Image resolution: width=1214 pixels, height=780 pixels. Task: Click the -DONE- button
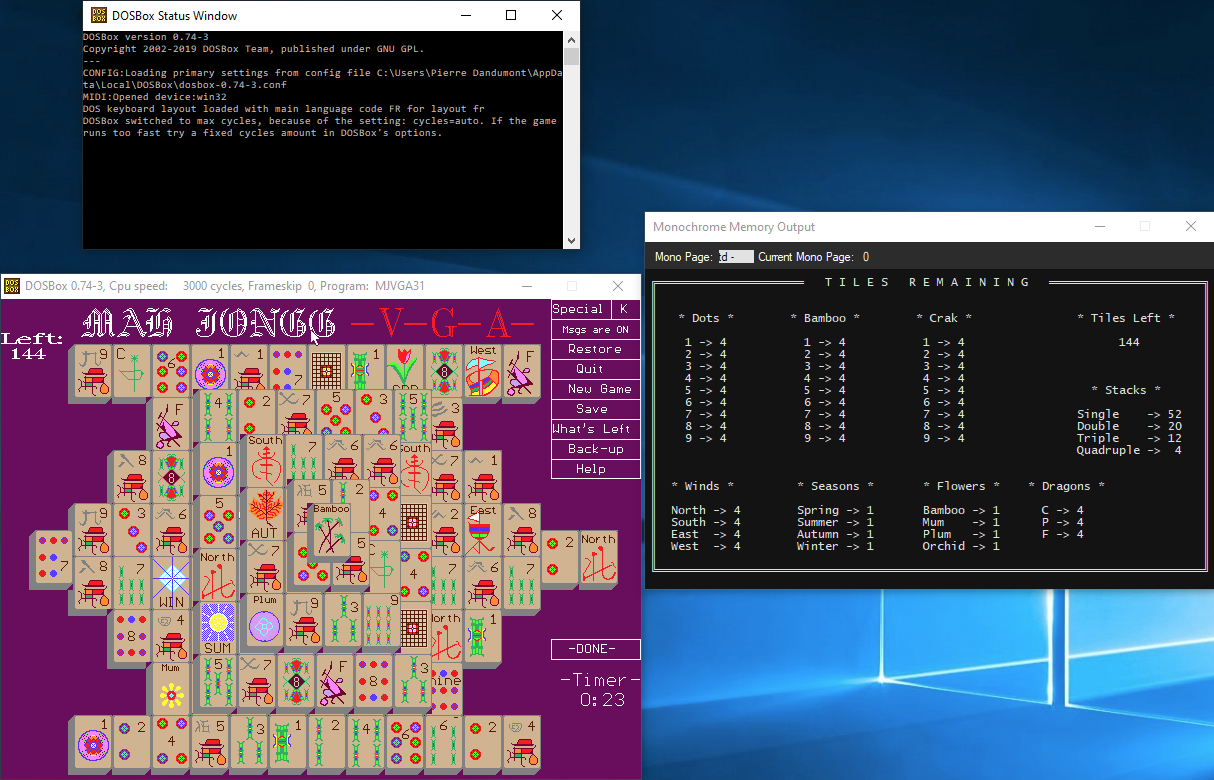point(595,649)
